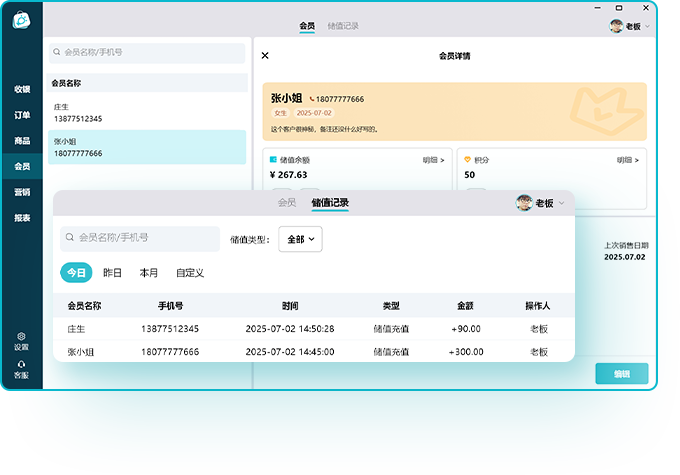Click the 2025-07-02 date tag
680x475 pixels.
(x=314, y=113)
